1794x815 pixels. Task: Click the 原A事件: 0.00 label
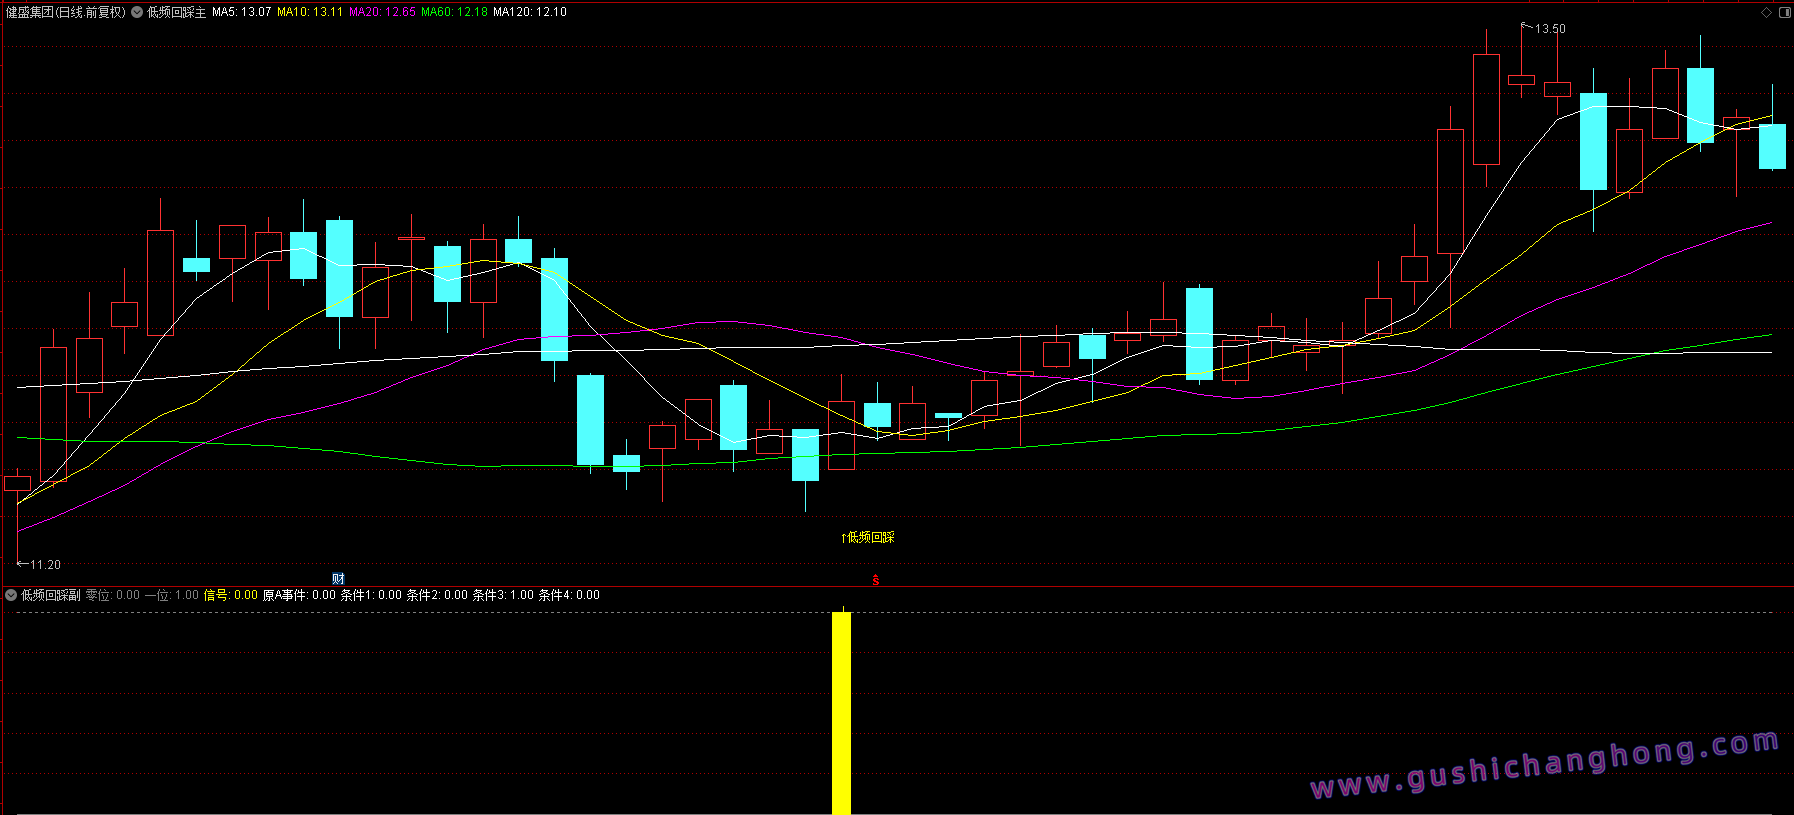click(x=299, y=595)
